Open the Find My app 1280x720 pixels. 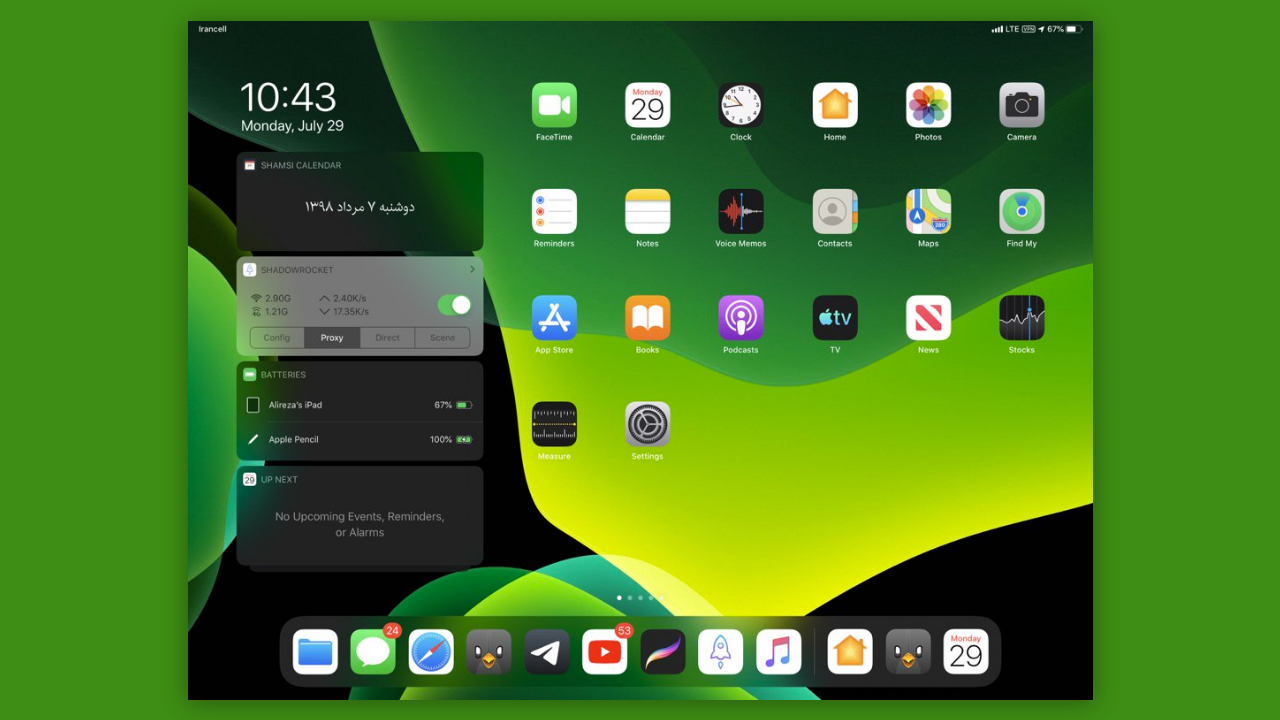point(1021,211)
